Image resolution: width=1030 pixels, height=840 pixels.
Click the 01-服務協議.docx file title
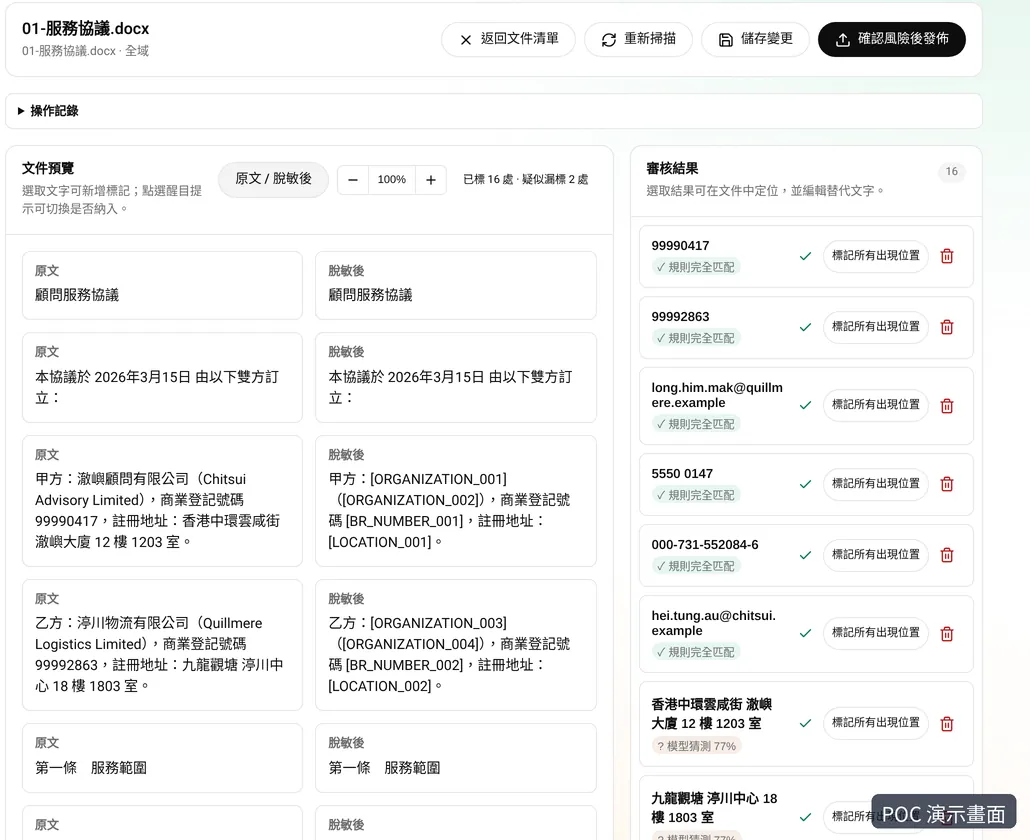click(85, 29)
